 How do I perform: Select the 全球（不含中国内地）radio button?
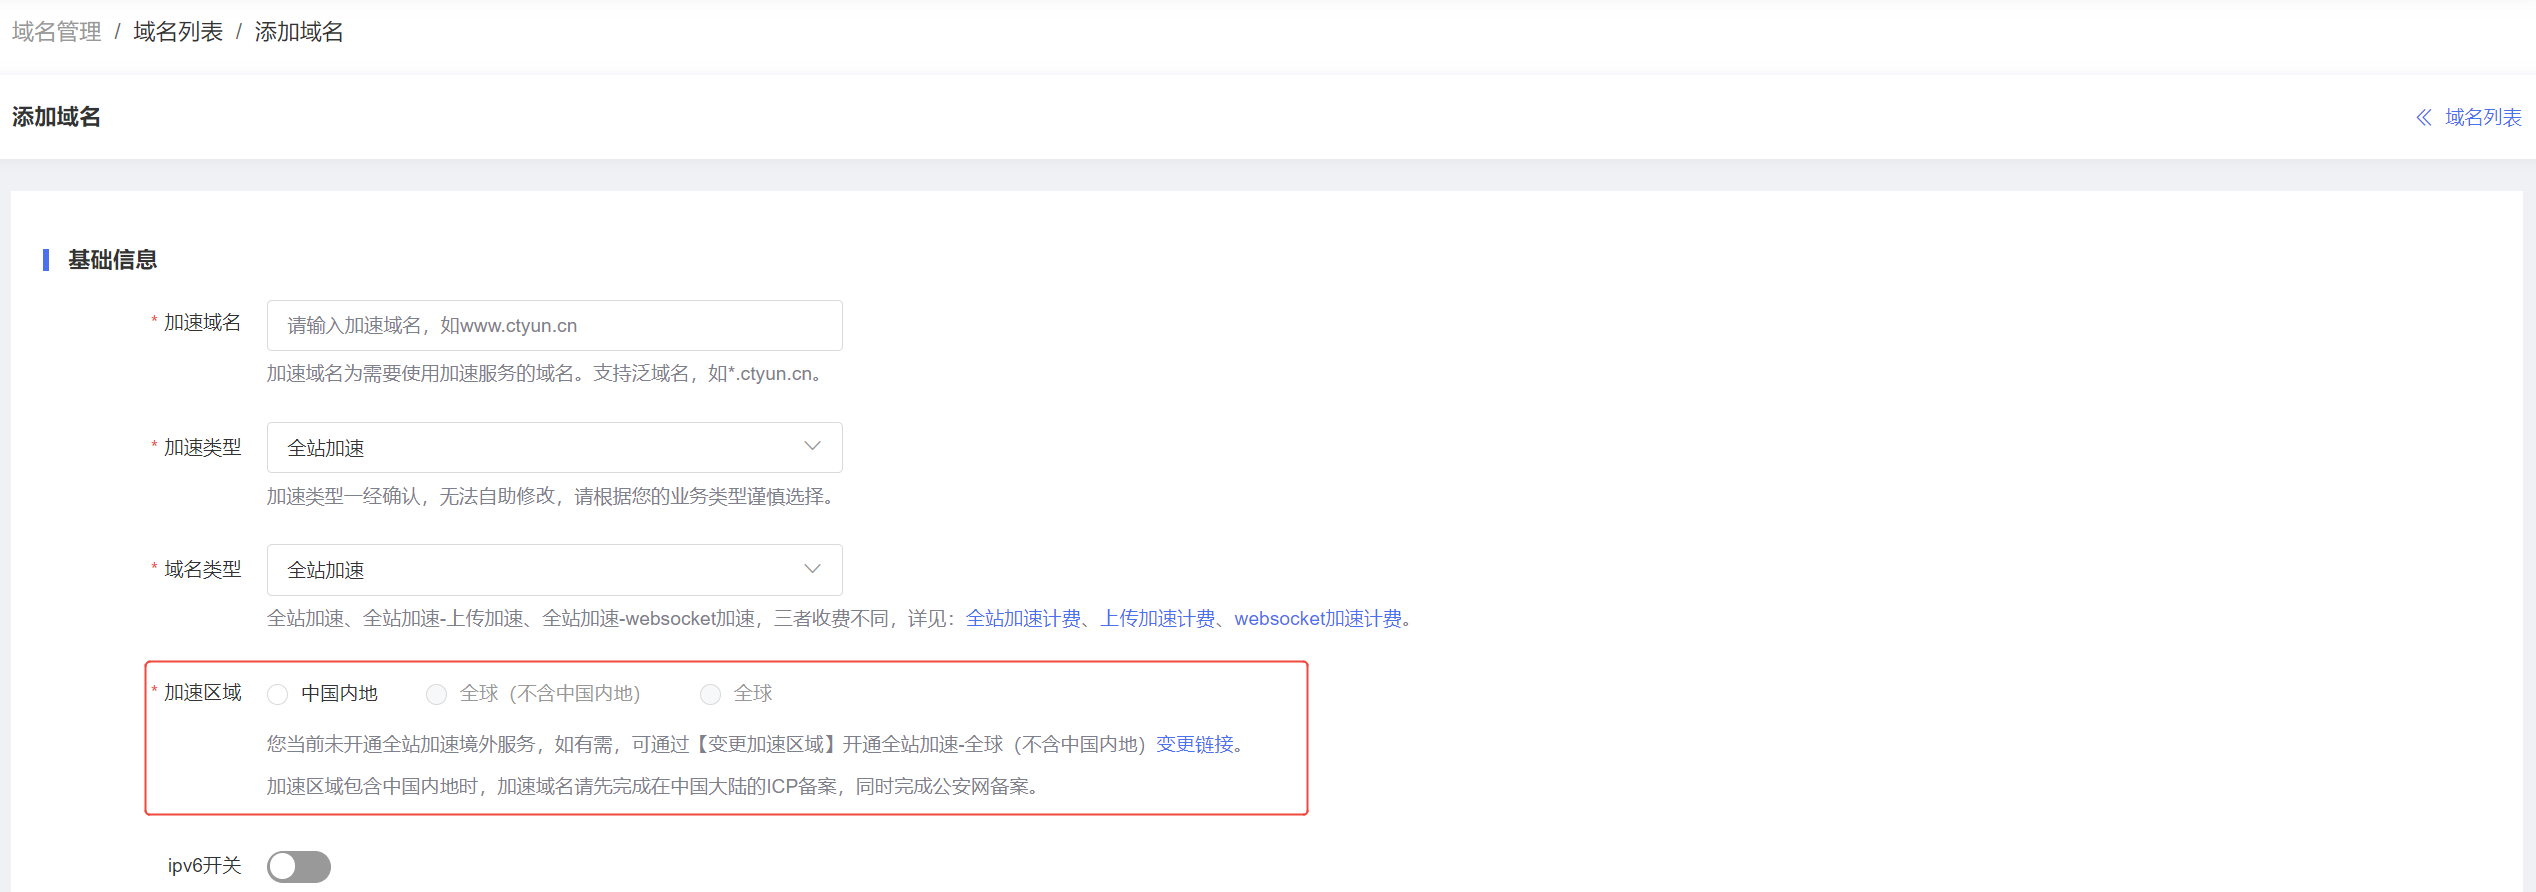[436, 694]
